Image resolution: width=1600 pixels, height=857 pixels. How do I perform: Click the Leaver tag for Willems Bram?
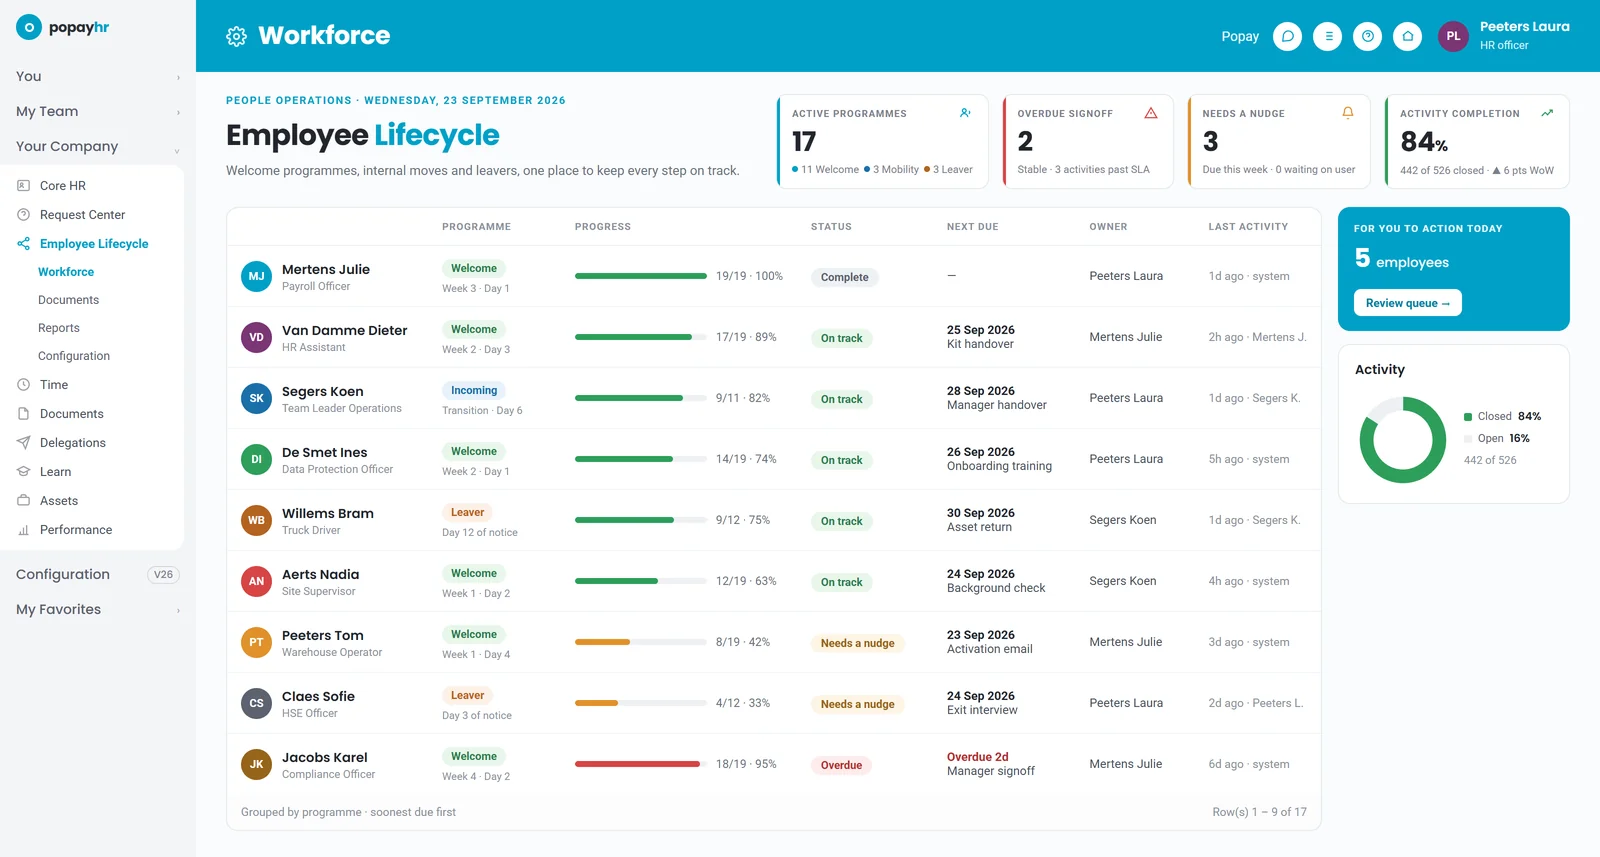point(467,513)
